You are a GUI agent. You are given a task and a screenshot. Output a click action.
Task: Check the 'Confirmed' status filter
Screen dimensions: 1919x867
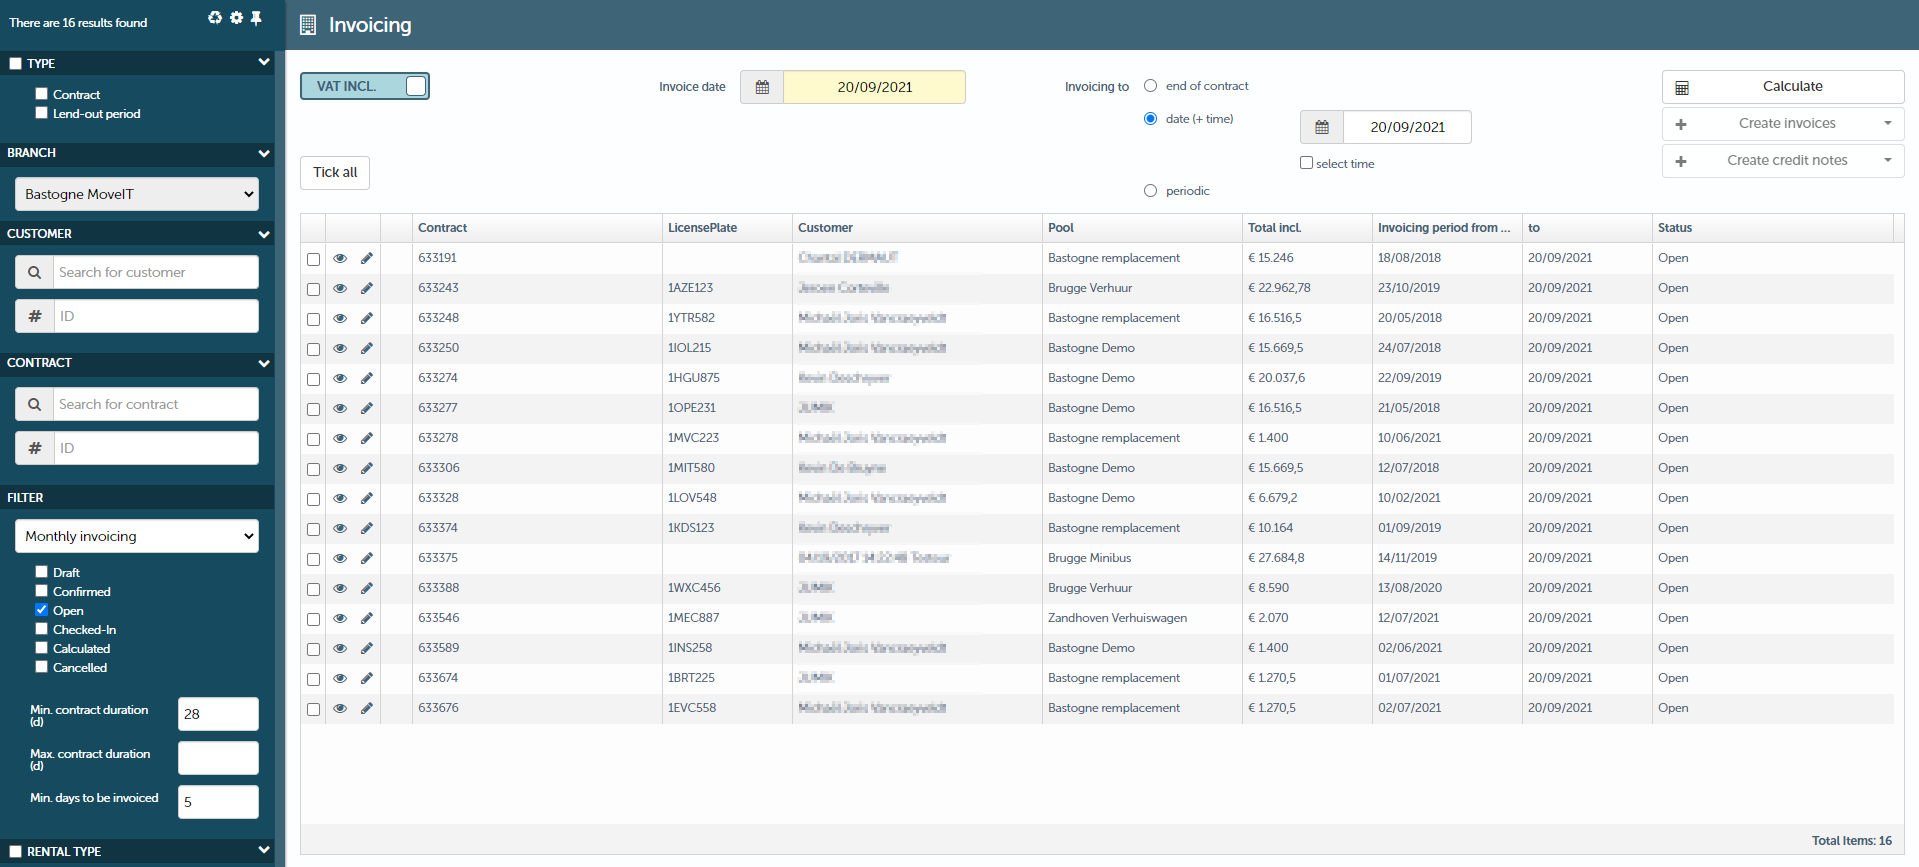42,591
